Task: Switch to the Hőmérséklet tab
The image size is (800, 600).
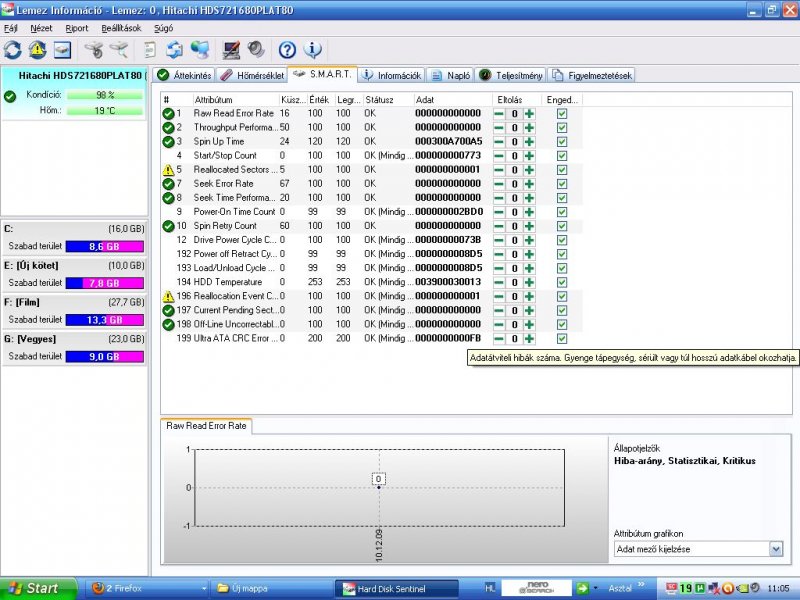Action: [x=252, y=76]
